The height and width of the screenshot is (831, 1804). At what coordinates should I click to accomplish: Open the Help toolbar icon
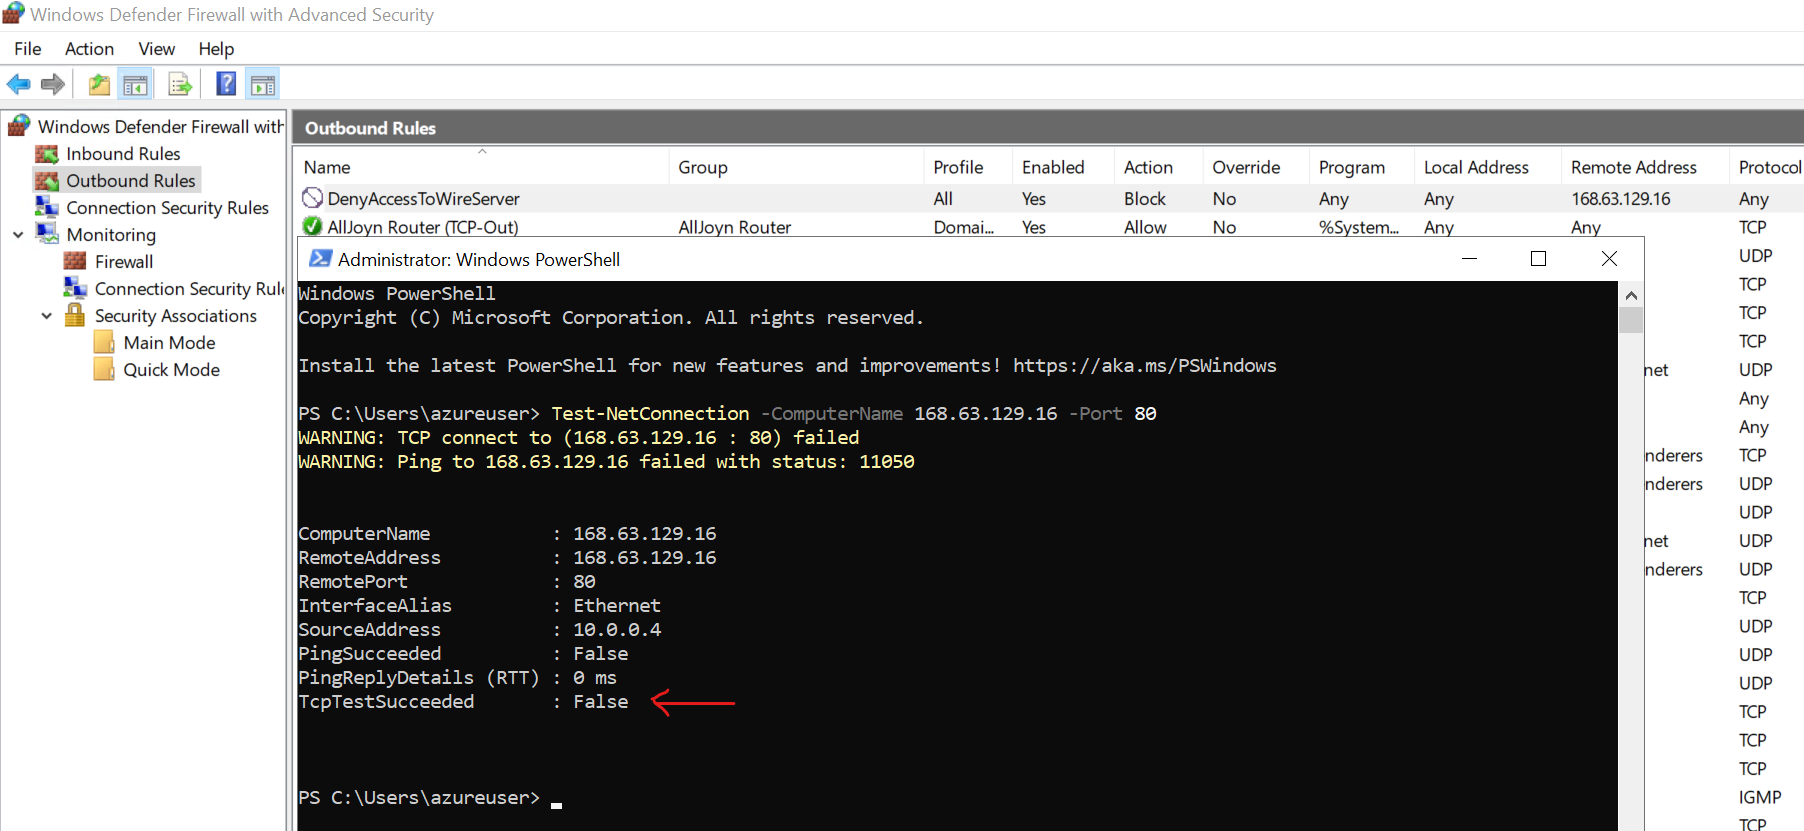[x=227, y=84]
